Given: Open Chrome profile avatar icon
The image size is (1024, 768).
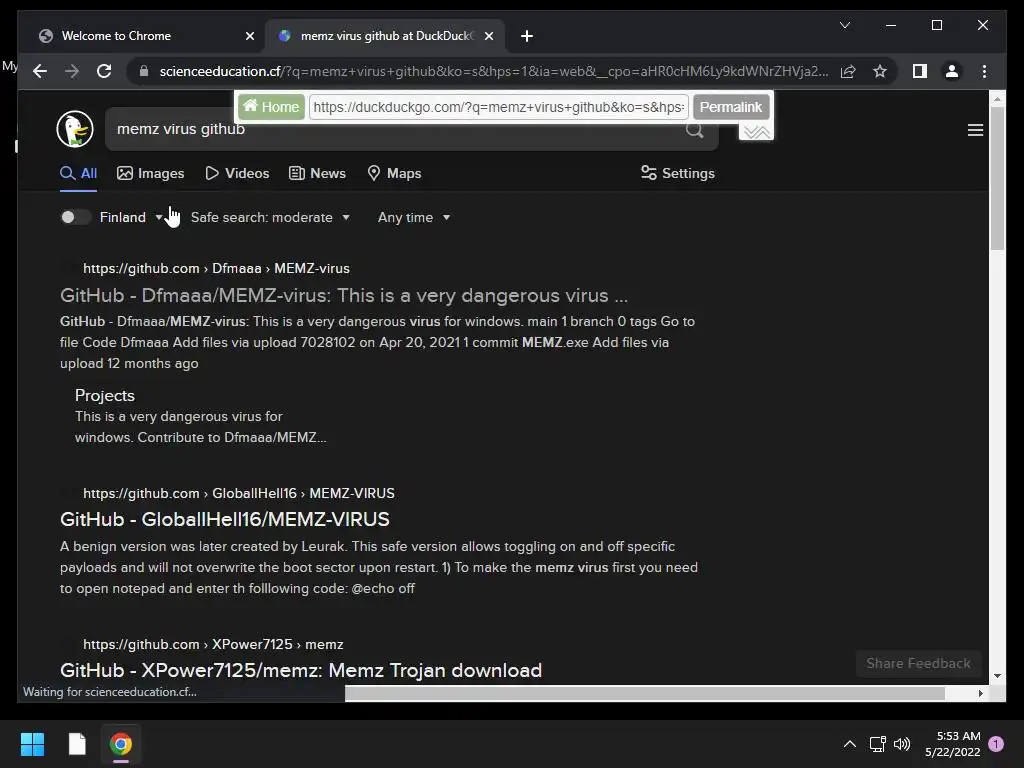Looking at the screenshot, I should pyautogui.click(x=952, y=71).
